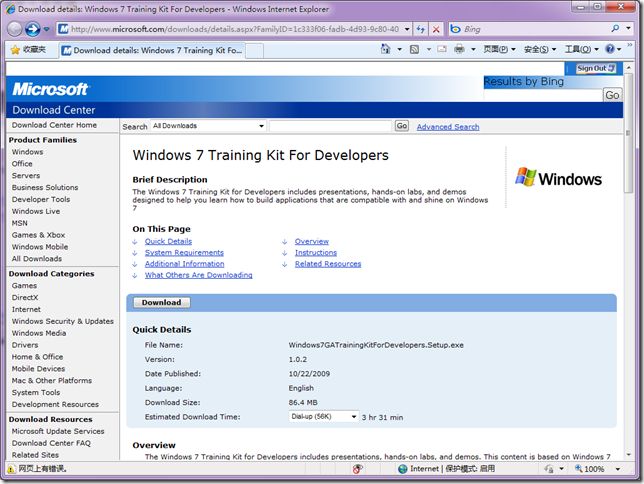
Task: Open Developer Tools in sidebar
Action: click(x=41, y=199)
